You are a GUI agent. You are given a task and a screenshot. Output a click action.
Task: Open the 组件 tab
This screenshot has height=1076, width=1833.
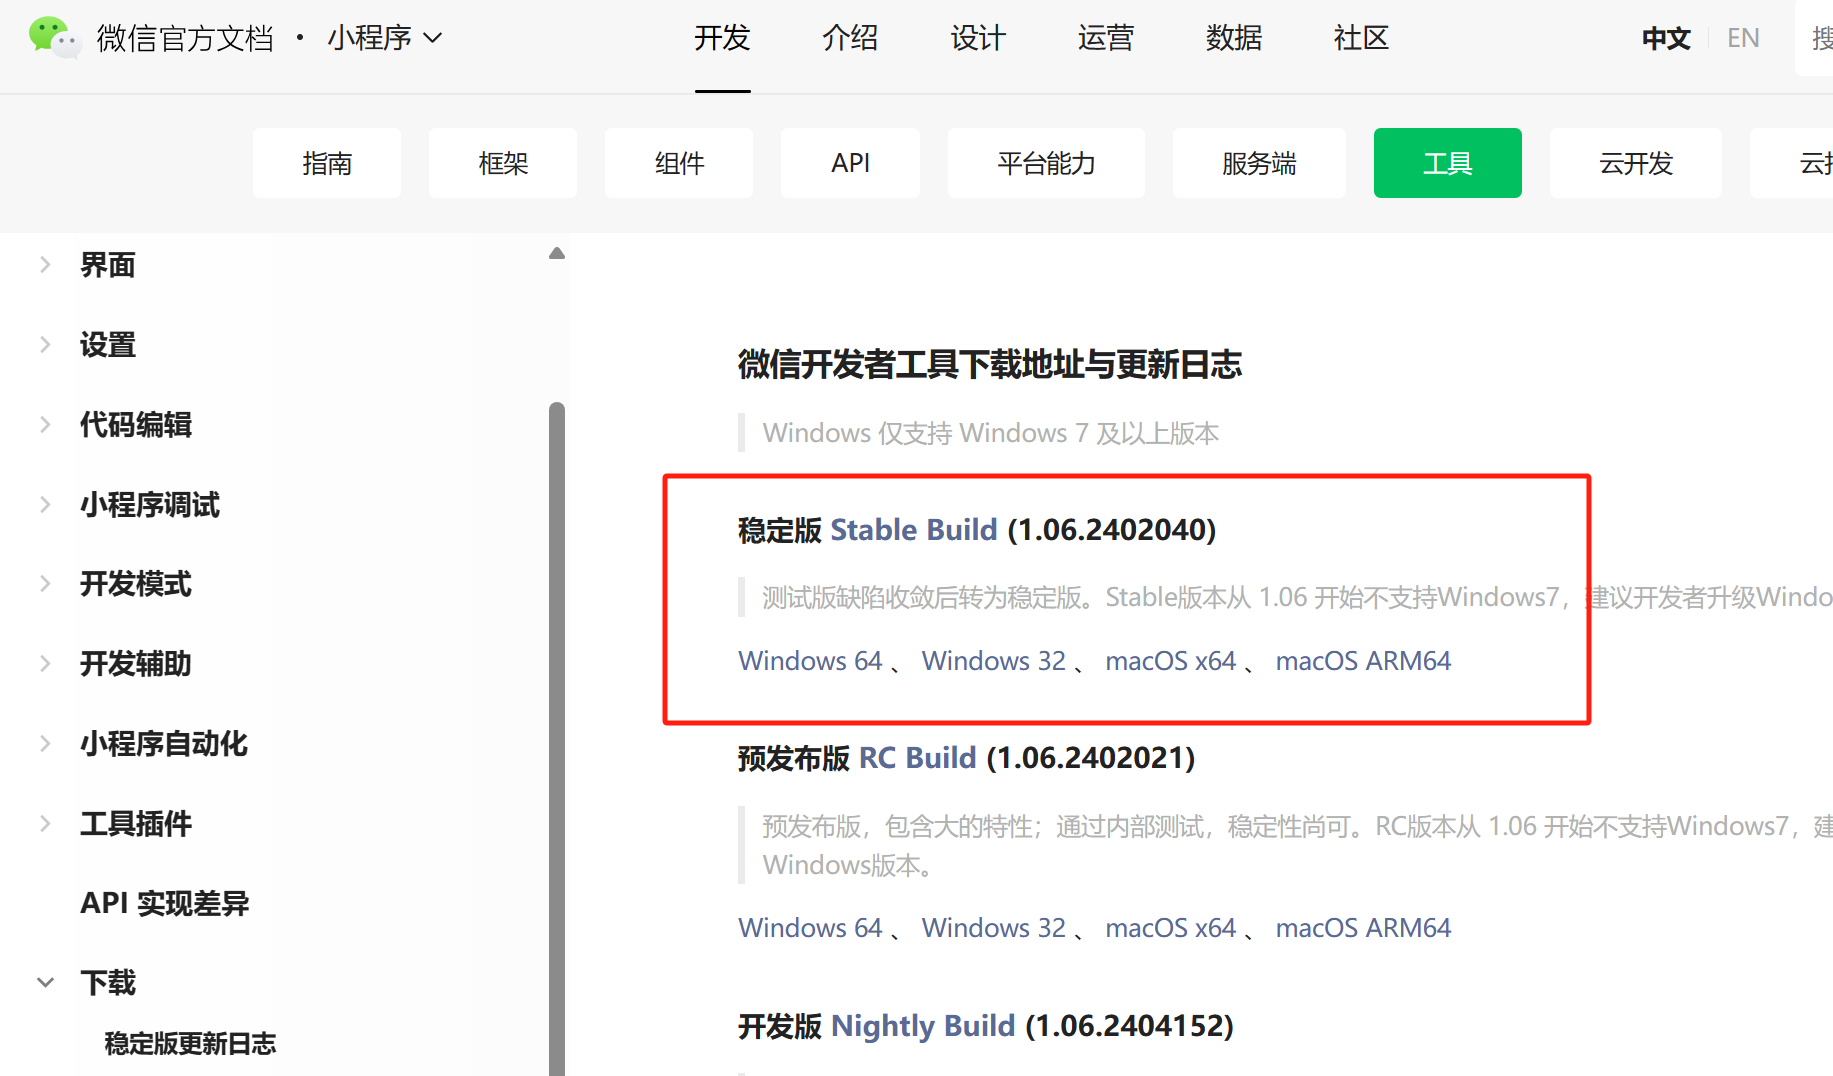coord(679,163)
